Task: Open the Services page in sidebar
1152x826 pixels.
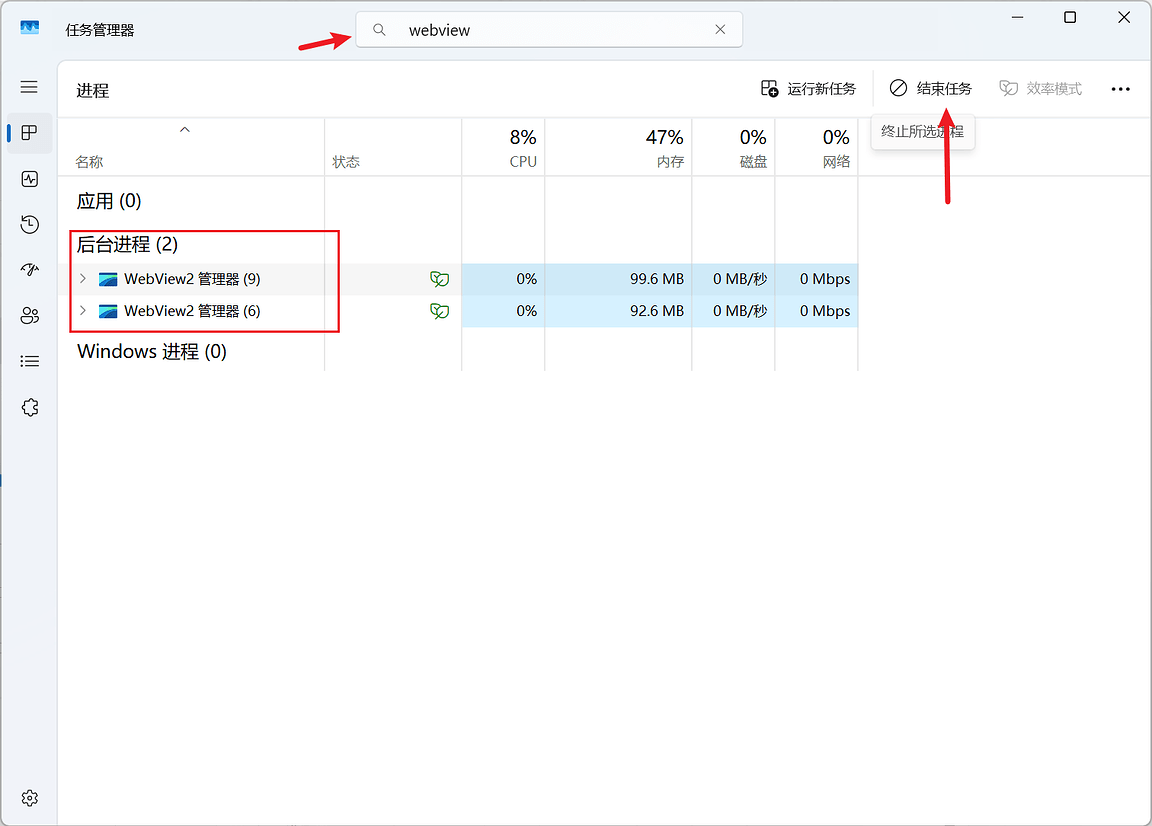Action: pos(29,407)
